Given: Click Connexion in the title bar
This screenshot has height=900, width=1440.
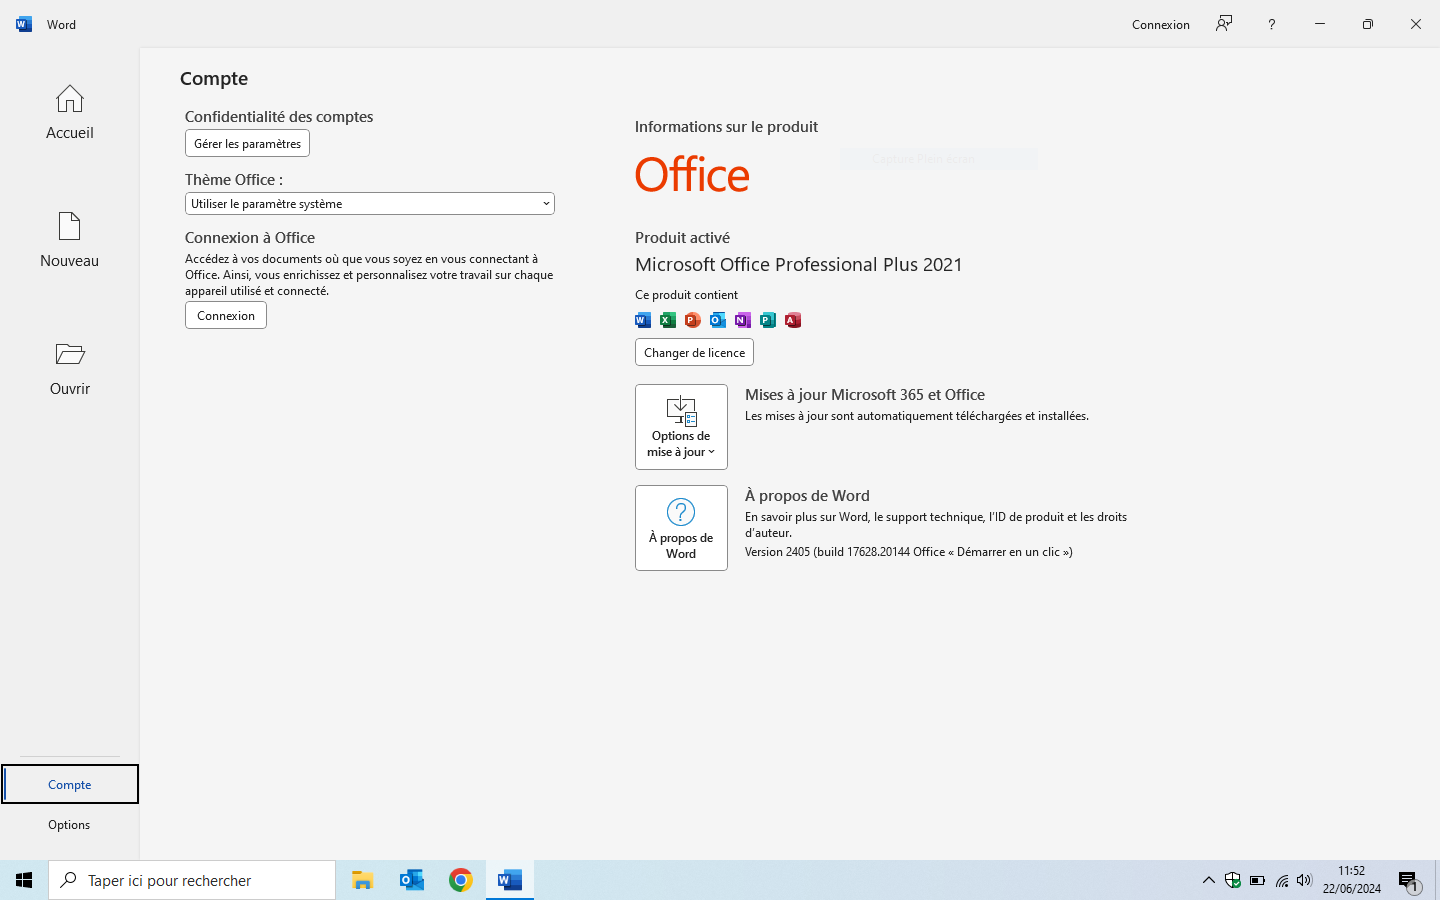Looking at the screenshot, I should (x=1160, y=24).
